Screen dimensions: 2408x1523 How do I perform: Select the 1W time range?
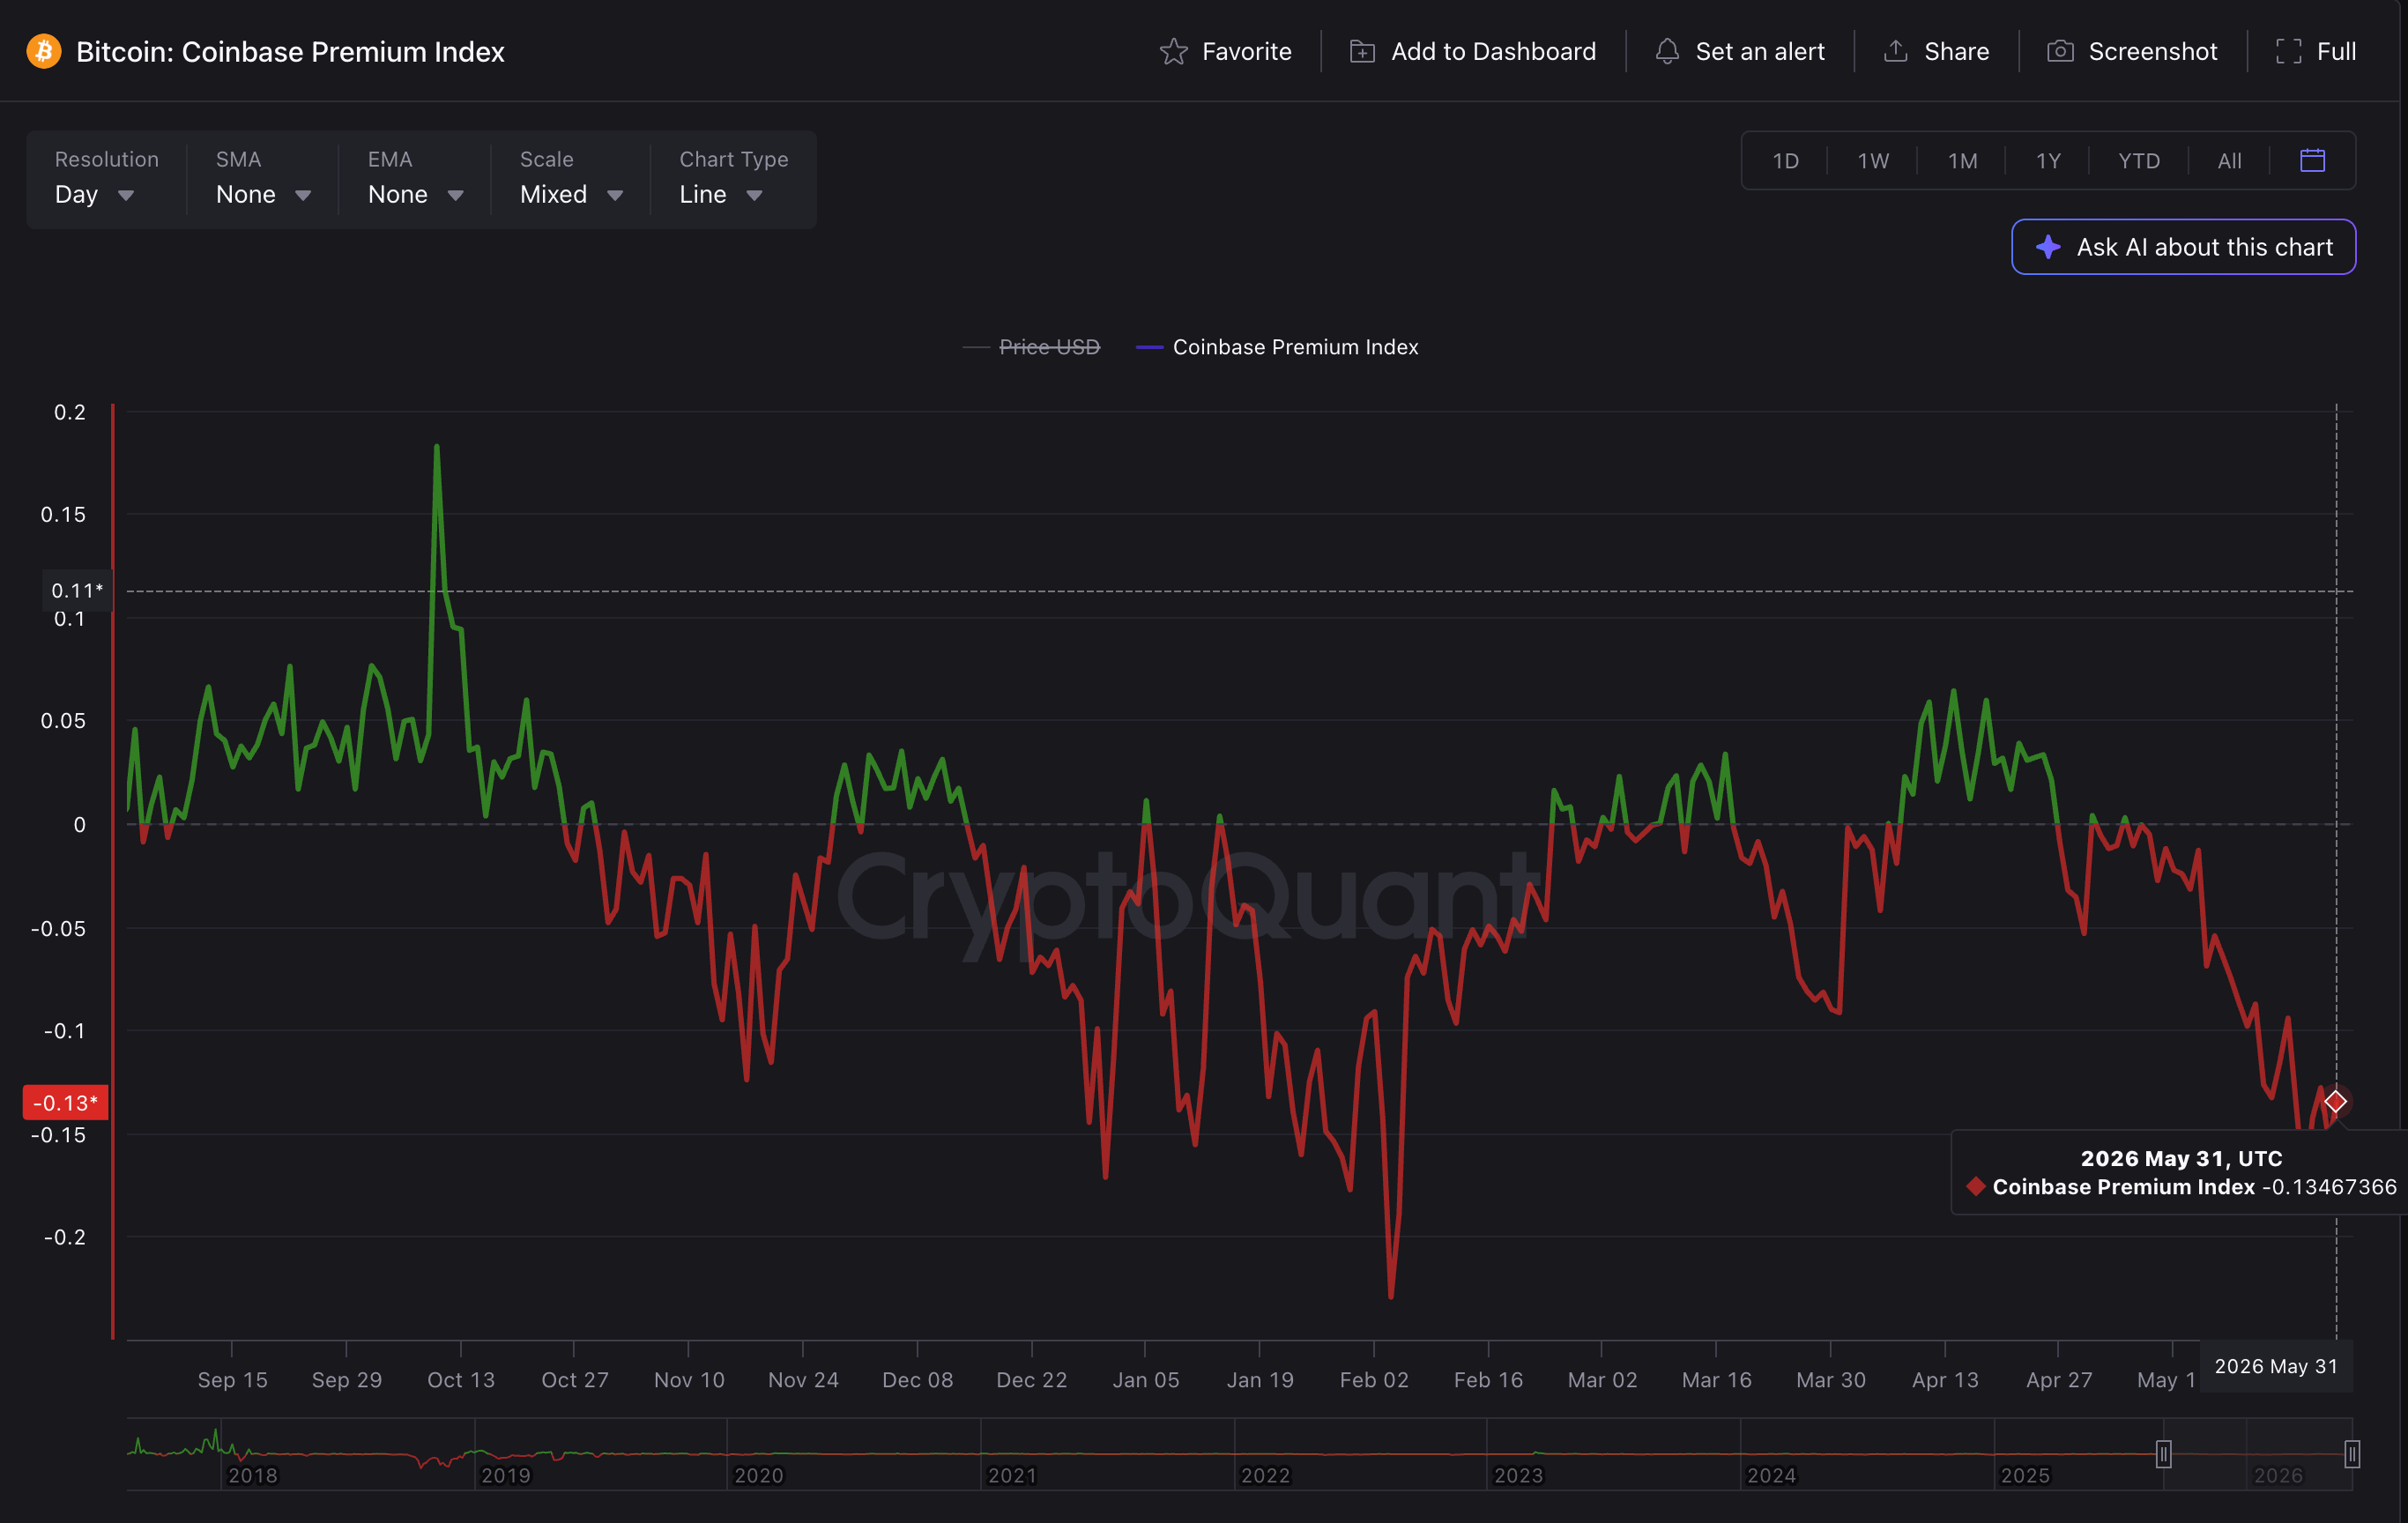click(1873, 161)
